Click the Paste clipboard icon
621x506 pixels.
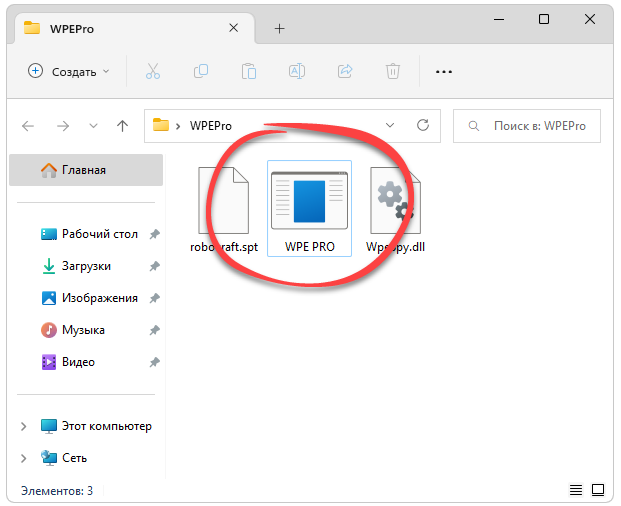[249, 71]
